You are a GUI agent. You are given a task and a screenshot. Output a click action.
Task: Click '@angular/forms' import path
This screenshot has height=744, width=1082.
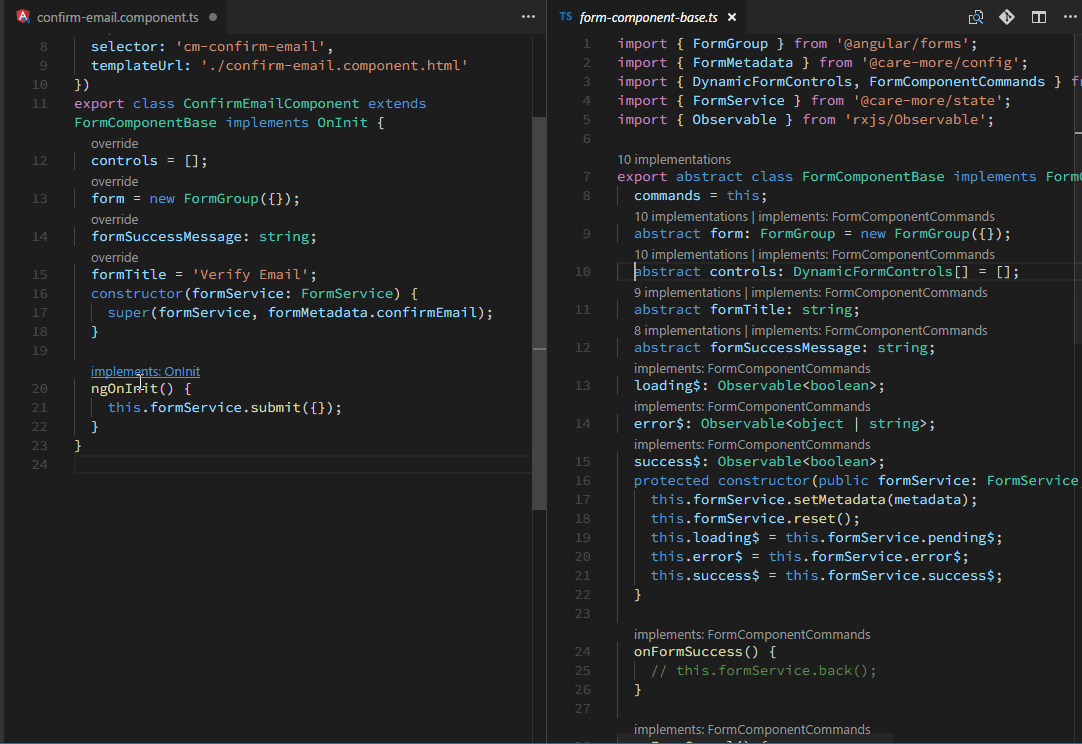click(903, 43)
